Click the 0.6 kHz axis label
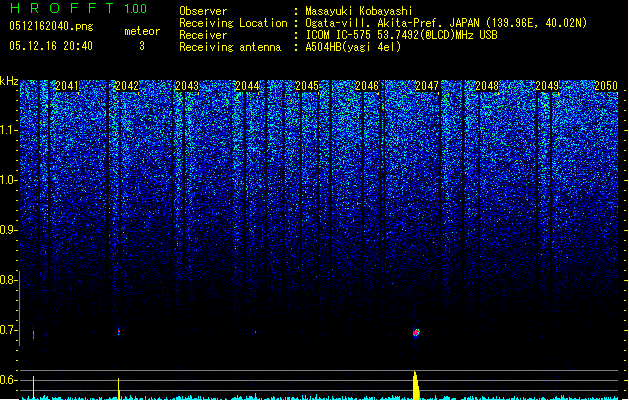The height and width of the screenshot is (400, 629). point(7,380)
